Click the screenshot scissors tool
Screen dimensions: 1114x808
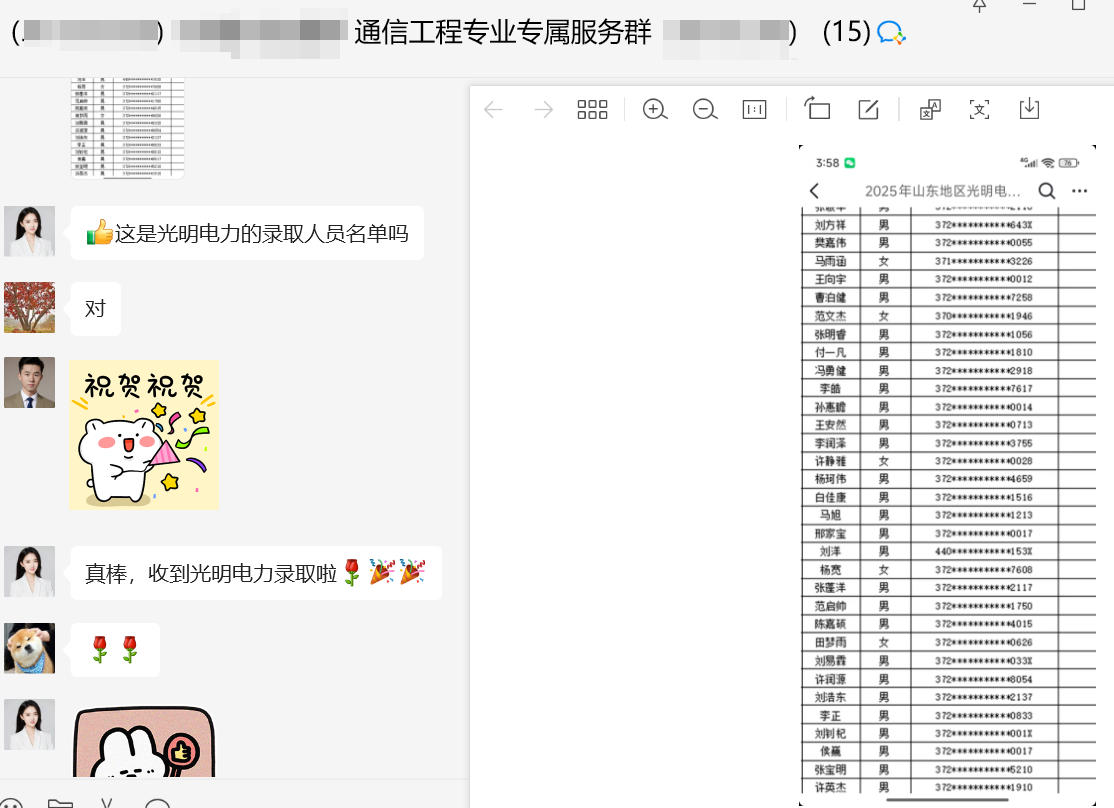(106, 803)
